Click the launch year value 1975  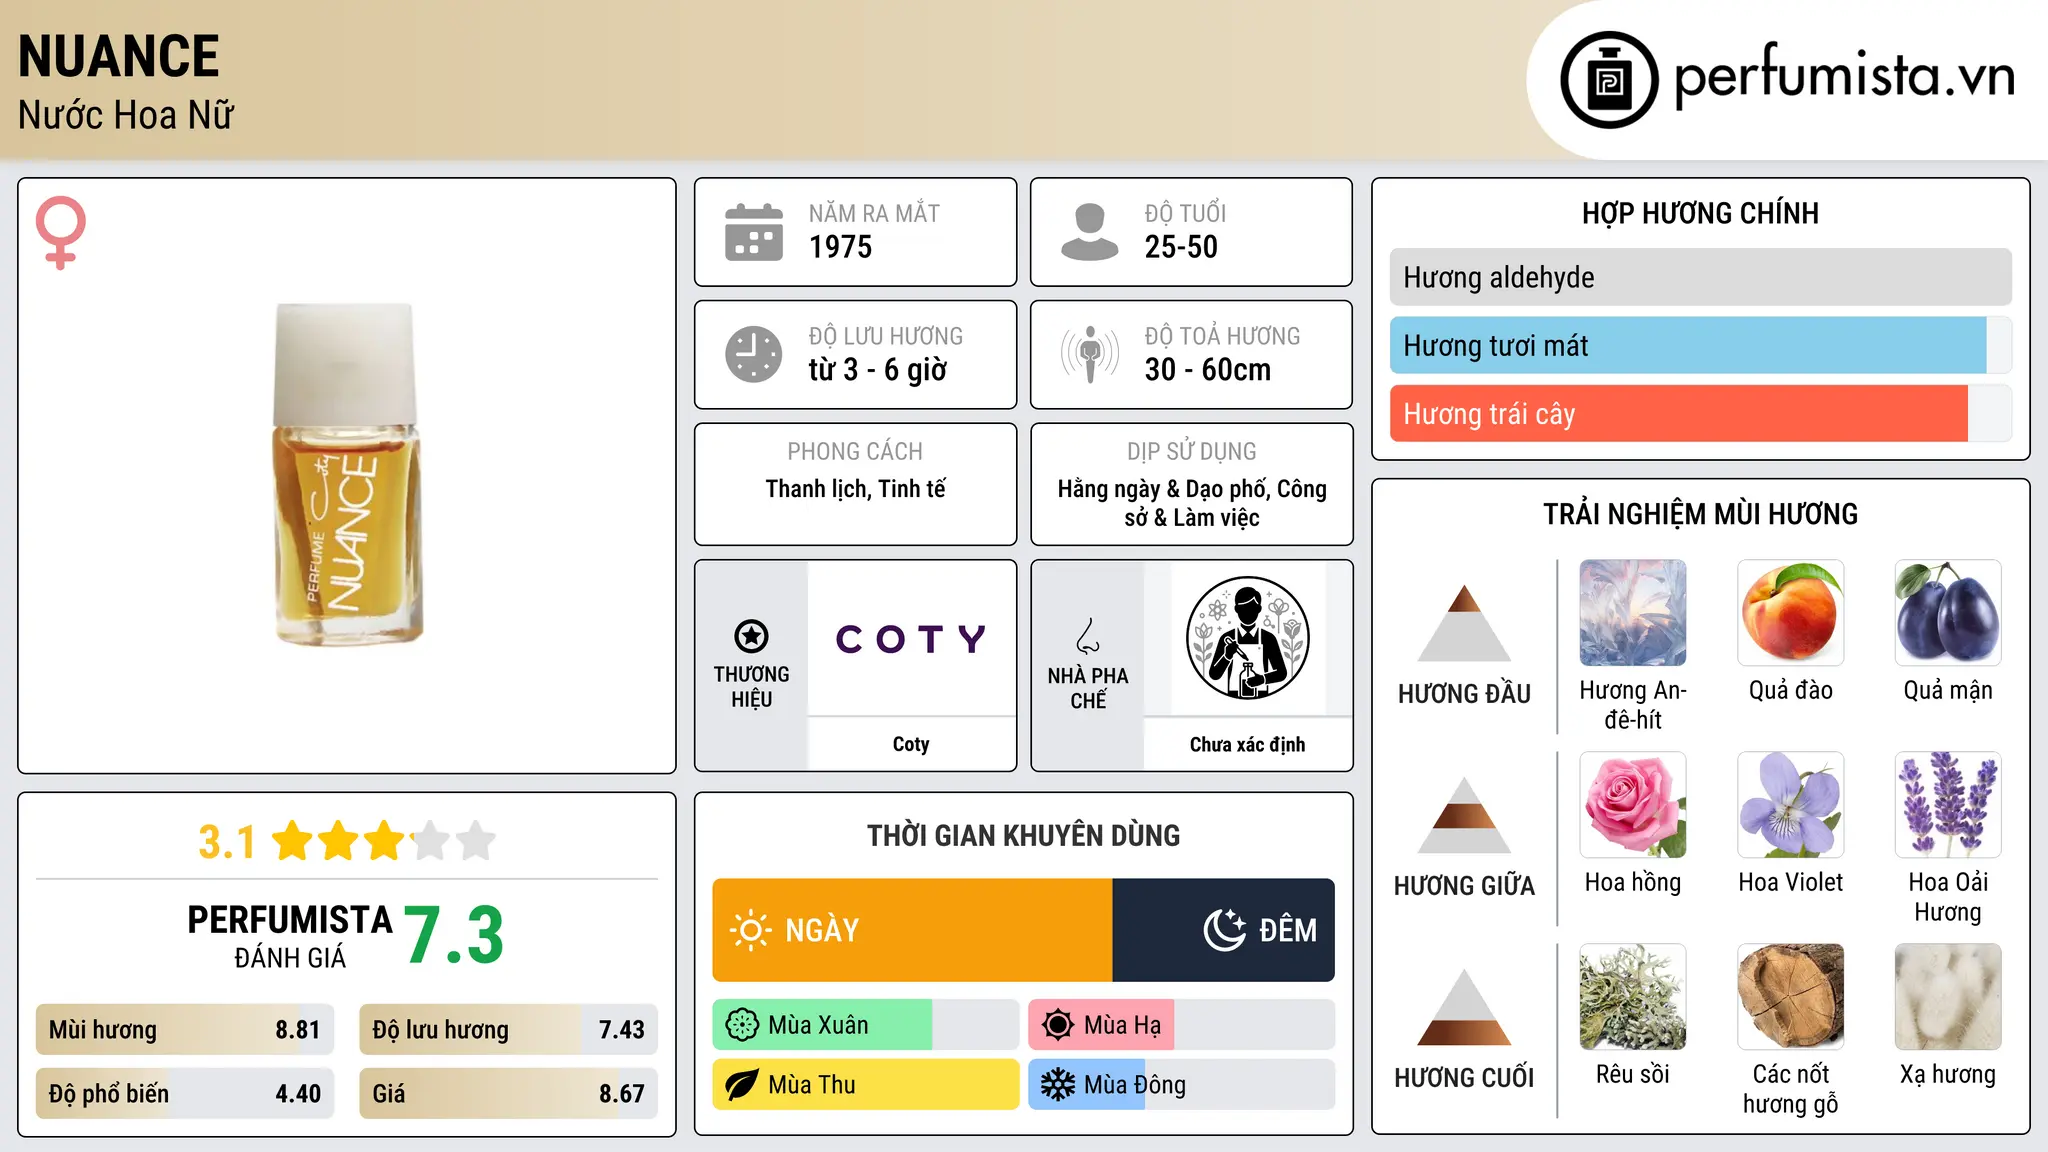(x=841, y=247)
